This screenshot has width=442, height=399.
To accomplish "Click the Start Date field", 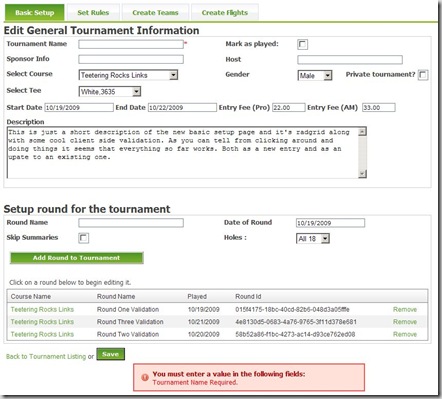I will tap(79, 108).
